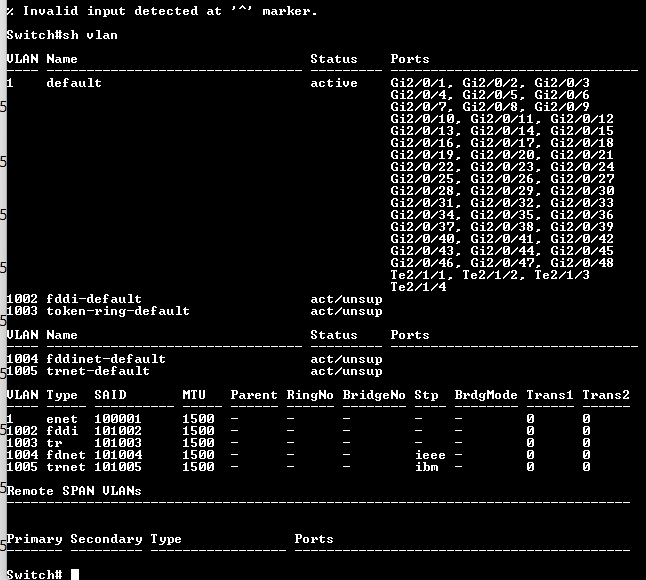Click the 'active' status of VLAN 1
Viewport: 646px width, 580px height.
(x=333, y=83)
